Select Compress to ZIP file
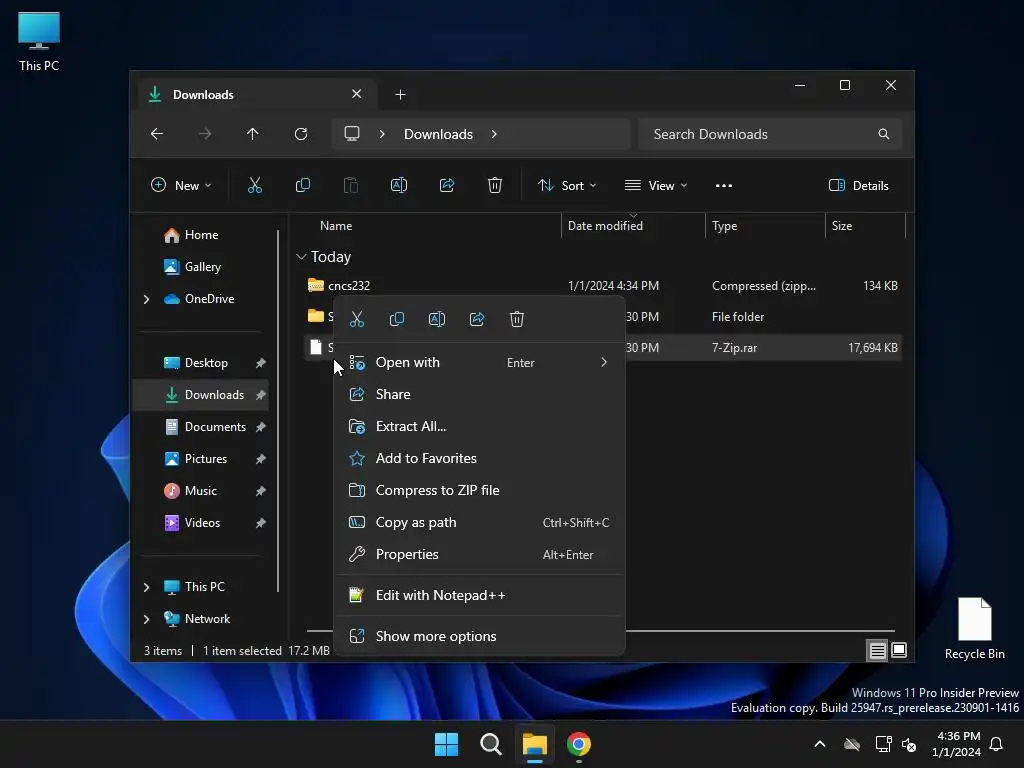This screenshot has height=768, width=1024. click(x=479, y=490)
